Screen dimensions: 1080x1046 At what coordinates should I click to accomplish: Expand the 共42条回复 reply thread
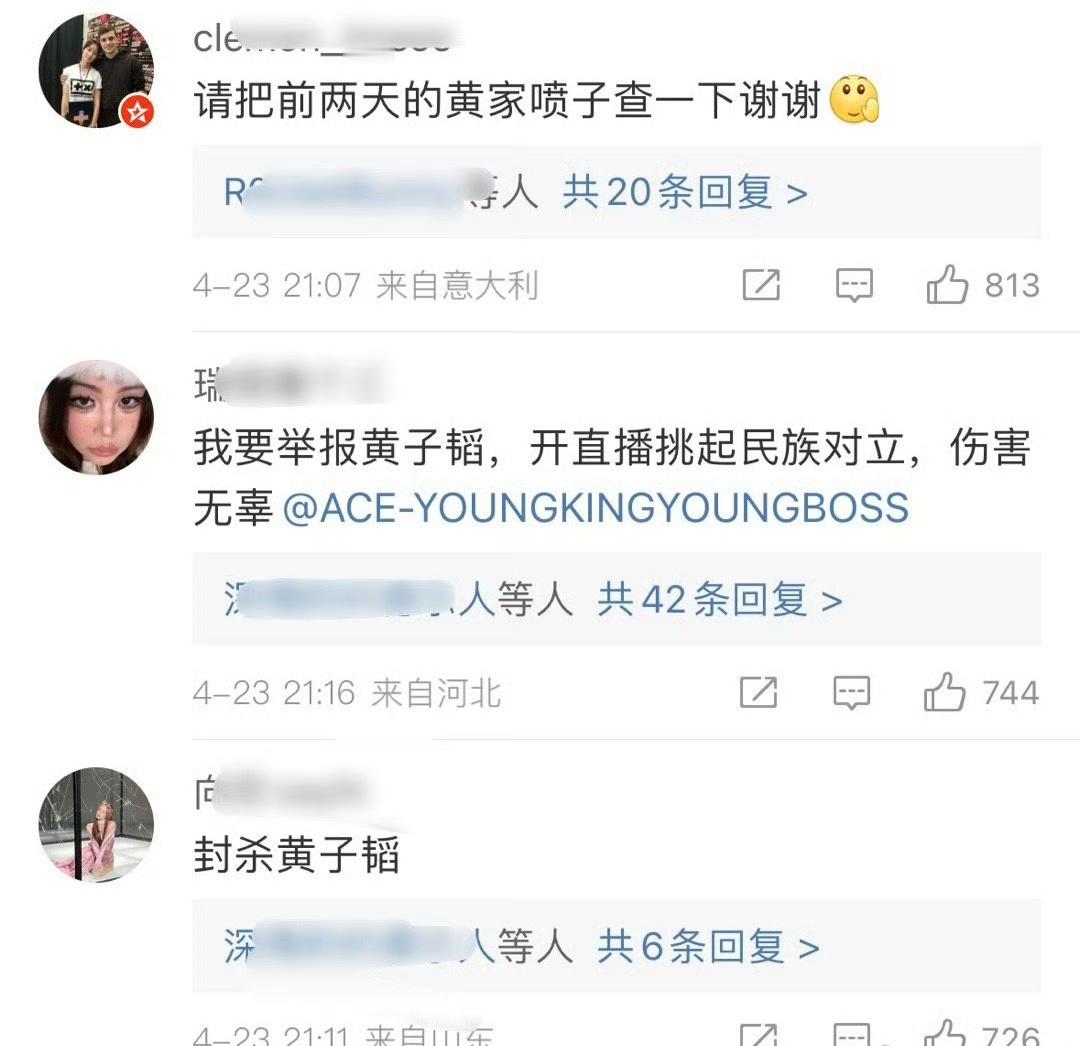pos(720,600)
